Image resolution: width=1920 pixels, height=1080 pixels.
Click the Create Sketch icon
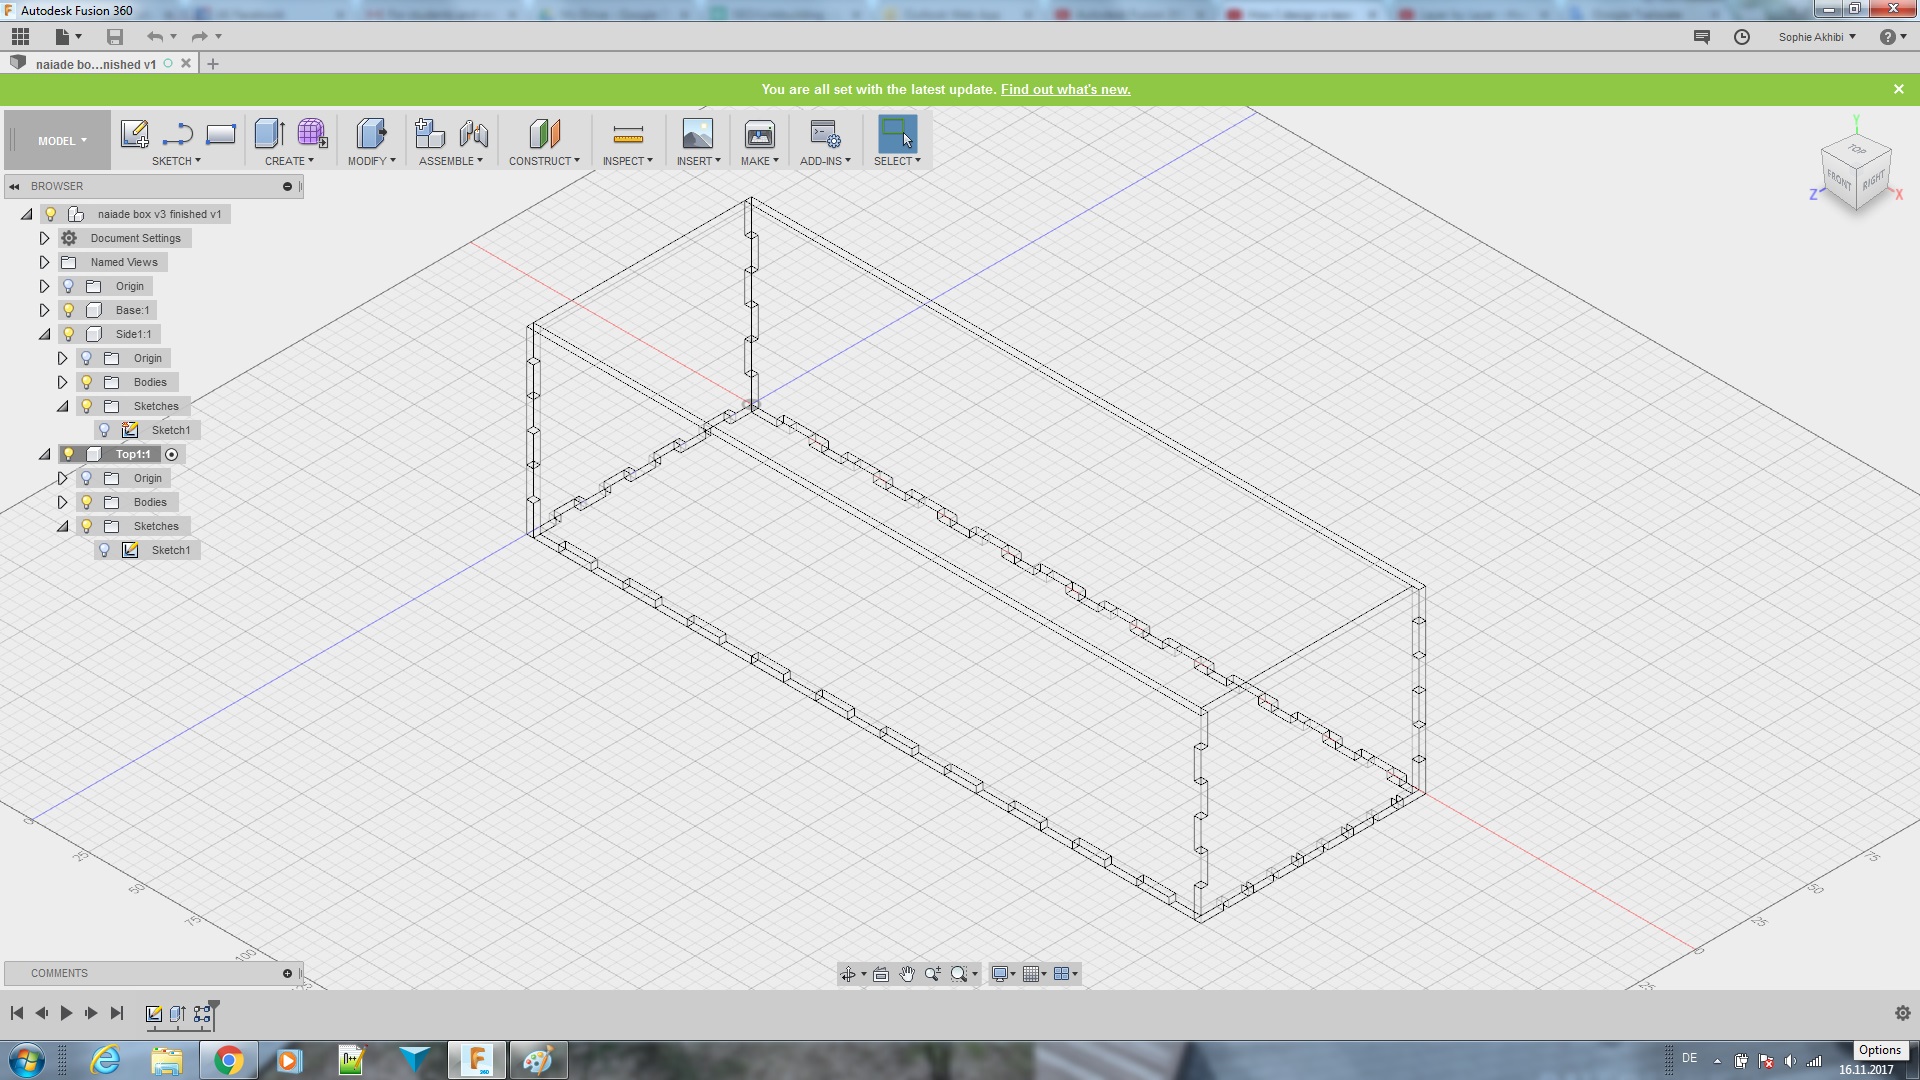pos(134,134)
